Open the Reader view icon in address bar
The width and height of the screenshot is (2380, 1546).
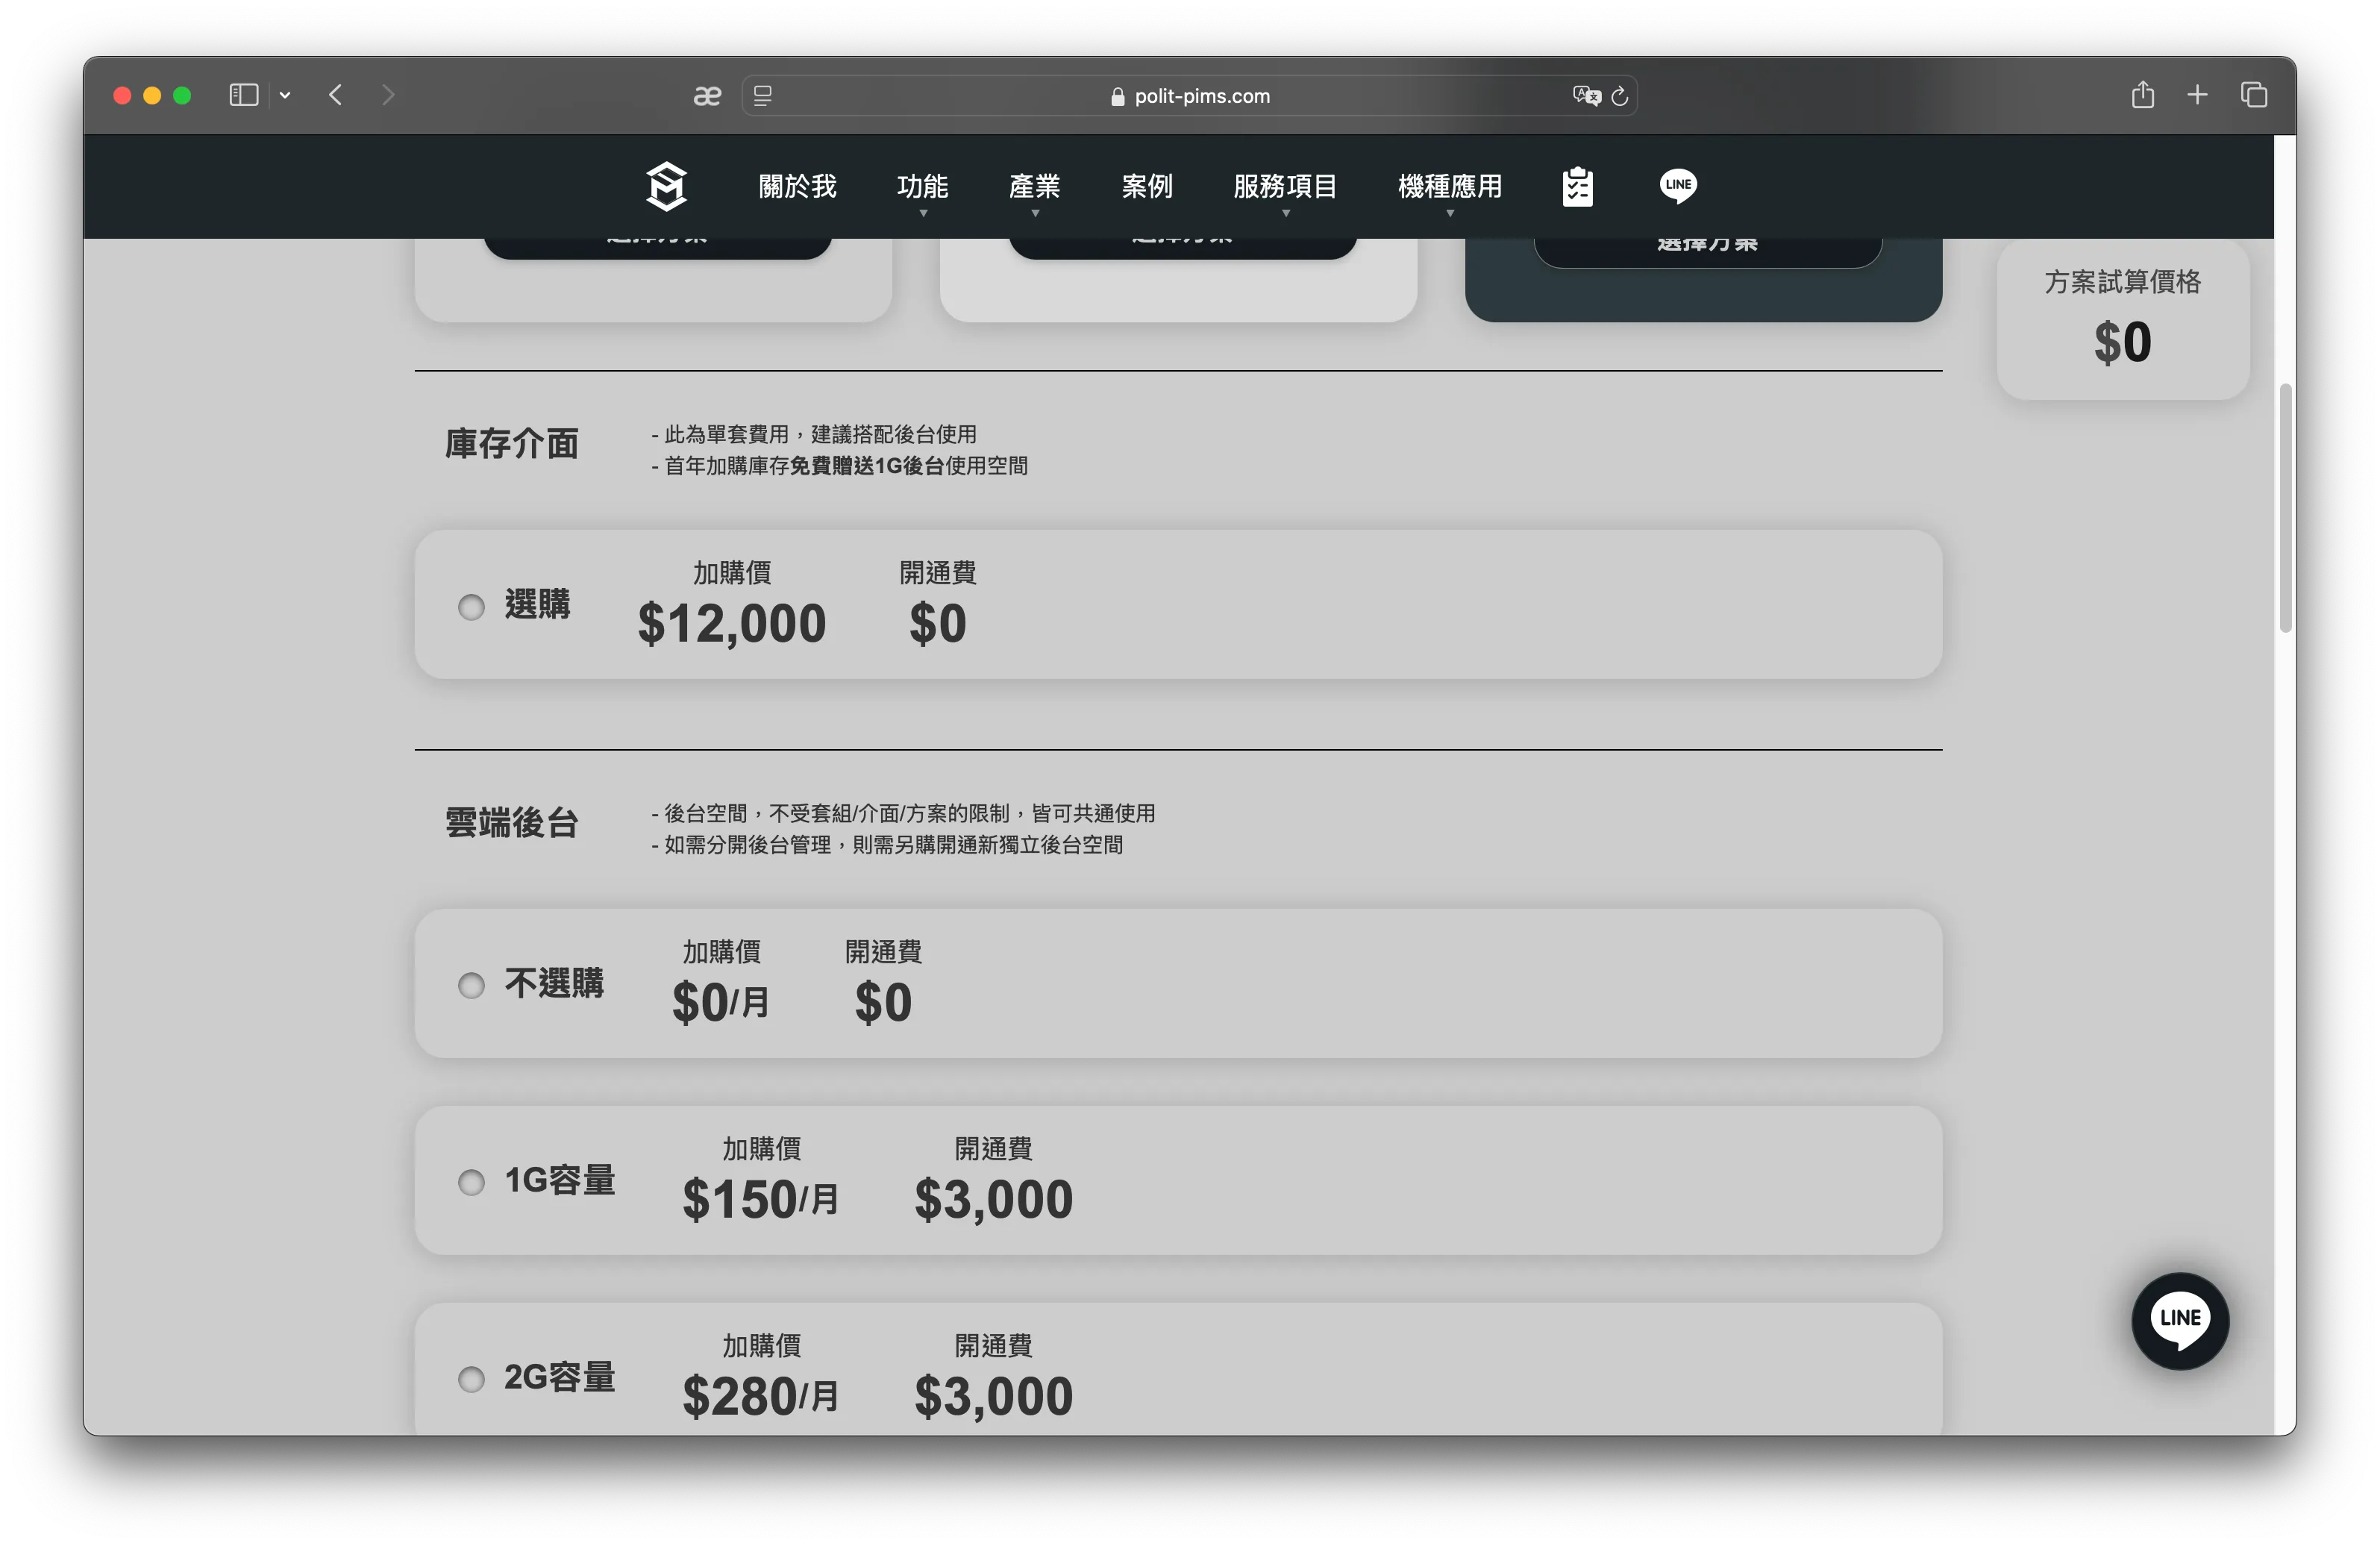pyautogui.click(x=763, y=96)
